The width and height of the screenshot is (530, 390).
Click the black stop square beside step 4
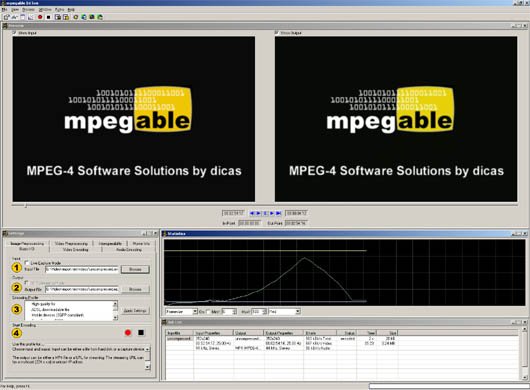[x=141, y=333]
